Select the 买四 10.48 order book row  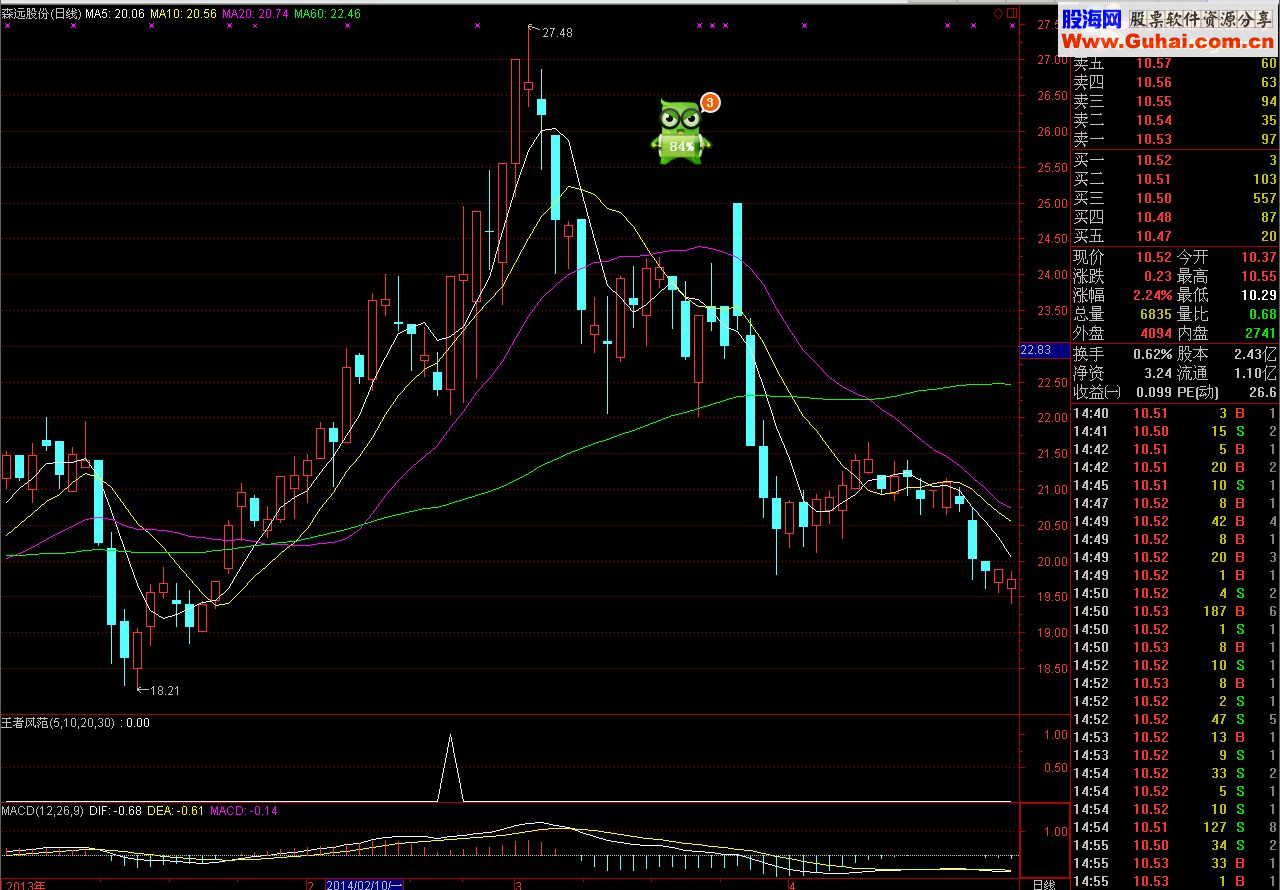(x=1175, y=218)
